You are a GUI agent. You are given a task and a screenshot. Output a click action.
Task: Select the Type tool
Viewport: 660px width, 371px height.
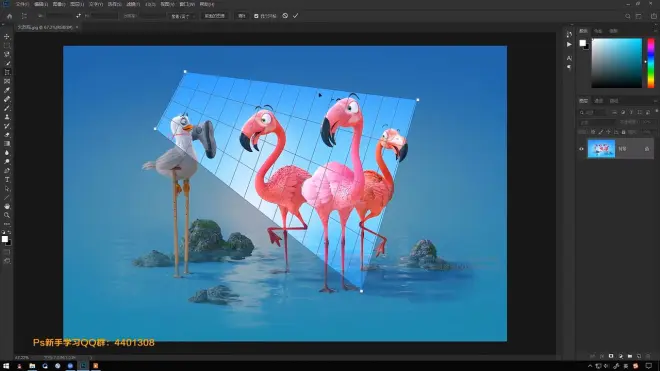tap(7, 179)
